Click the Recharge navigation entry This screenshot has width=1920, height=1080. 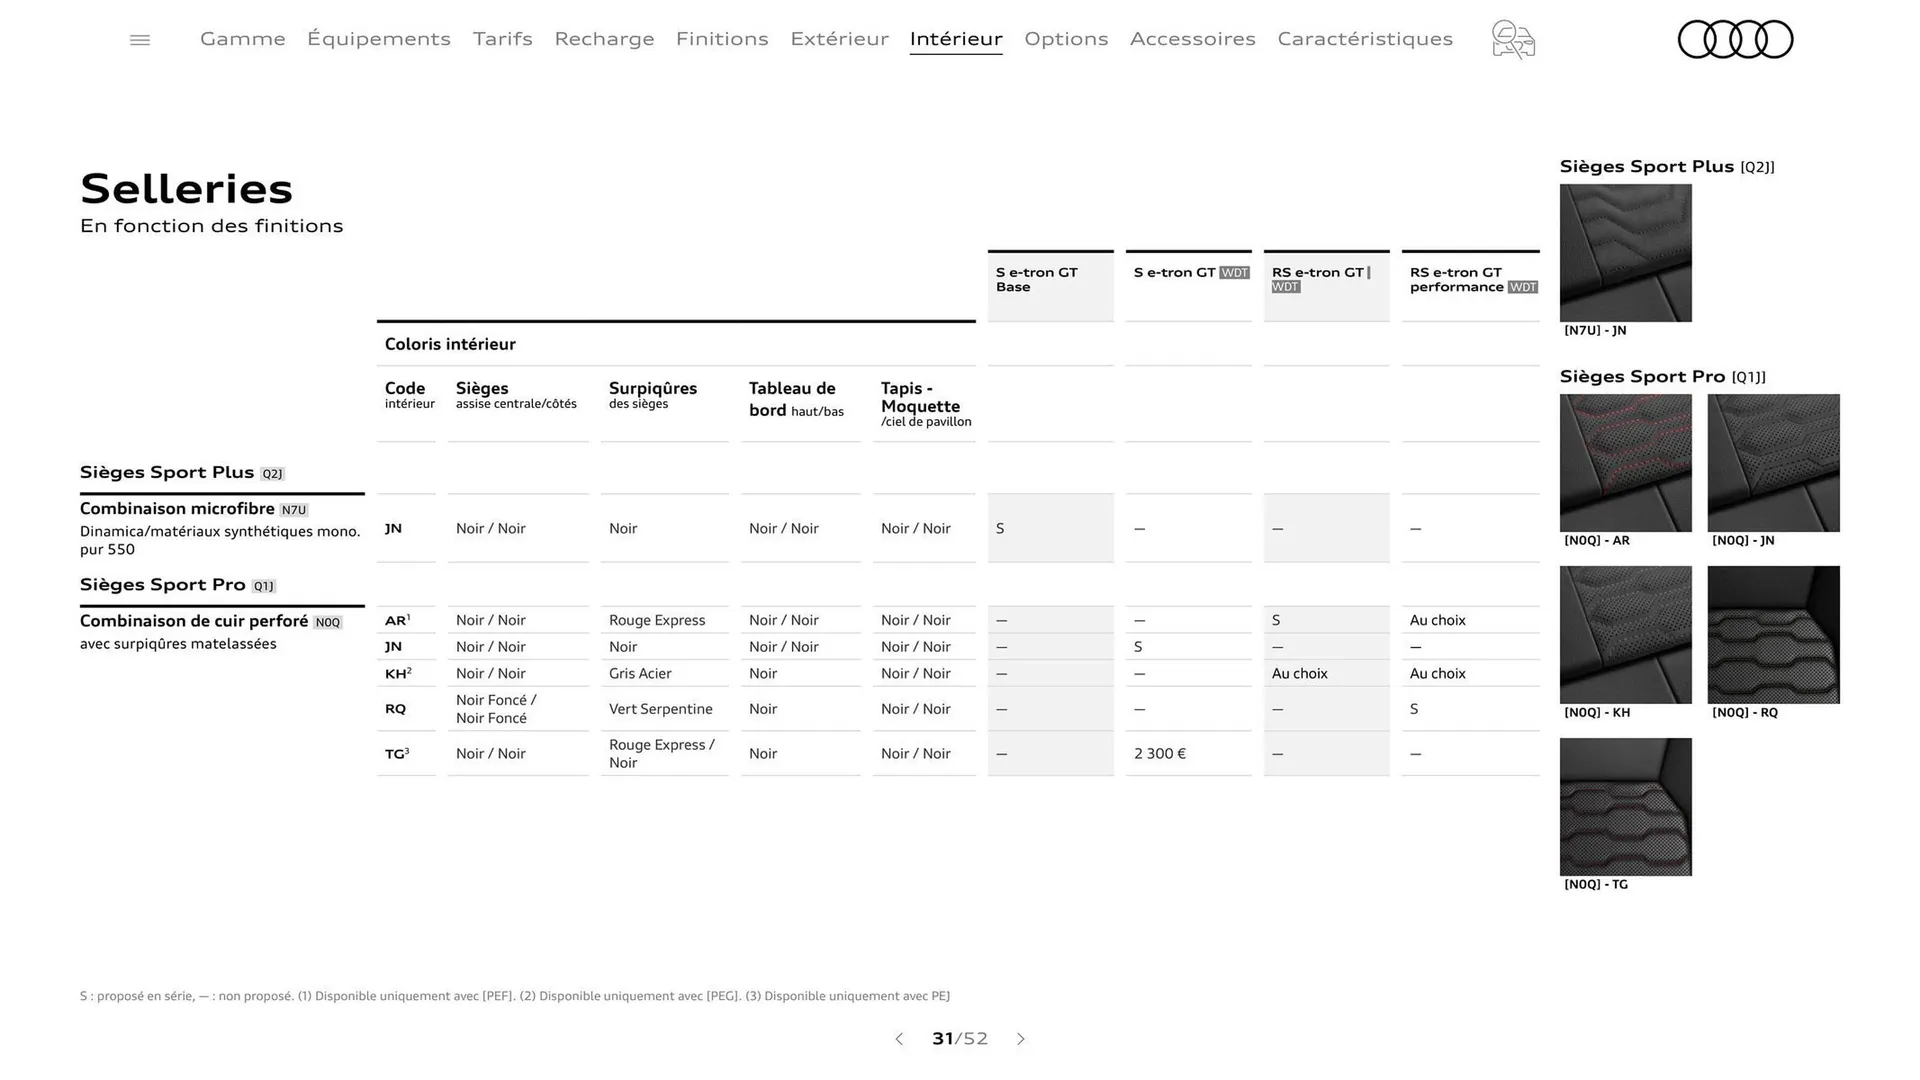[604, 39]
